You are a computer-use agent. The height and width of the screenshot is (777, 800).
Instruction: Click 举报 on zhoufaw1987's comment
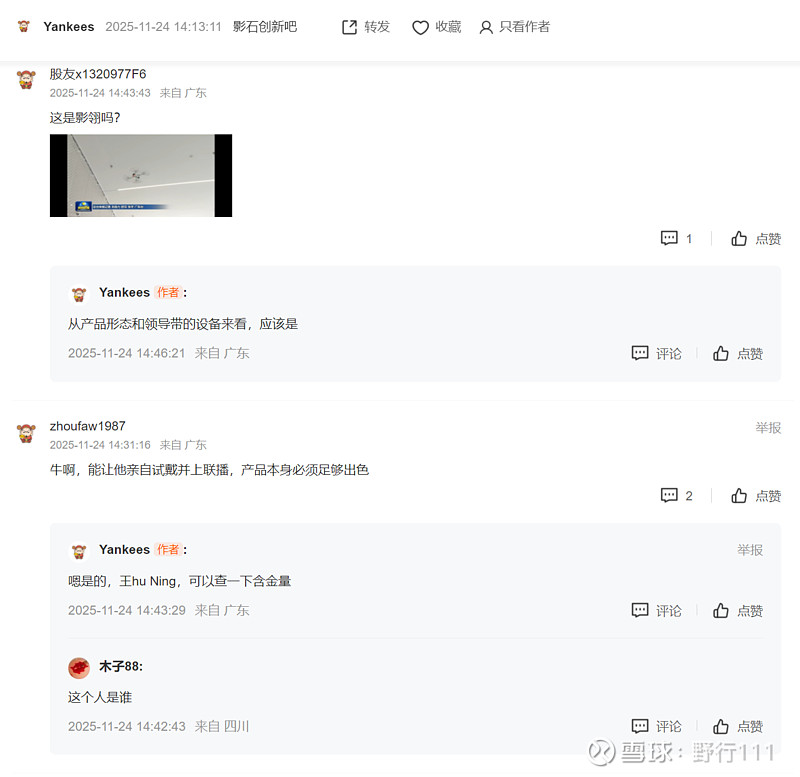768,428
